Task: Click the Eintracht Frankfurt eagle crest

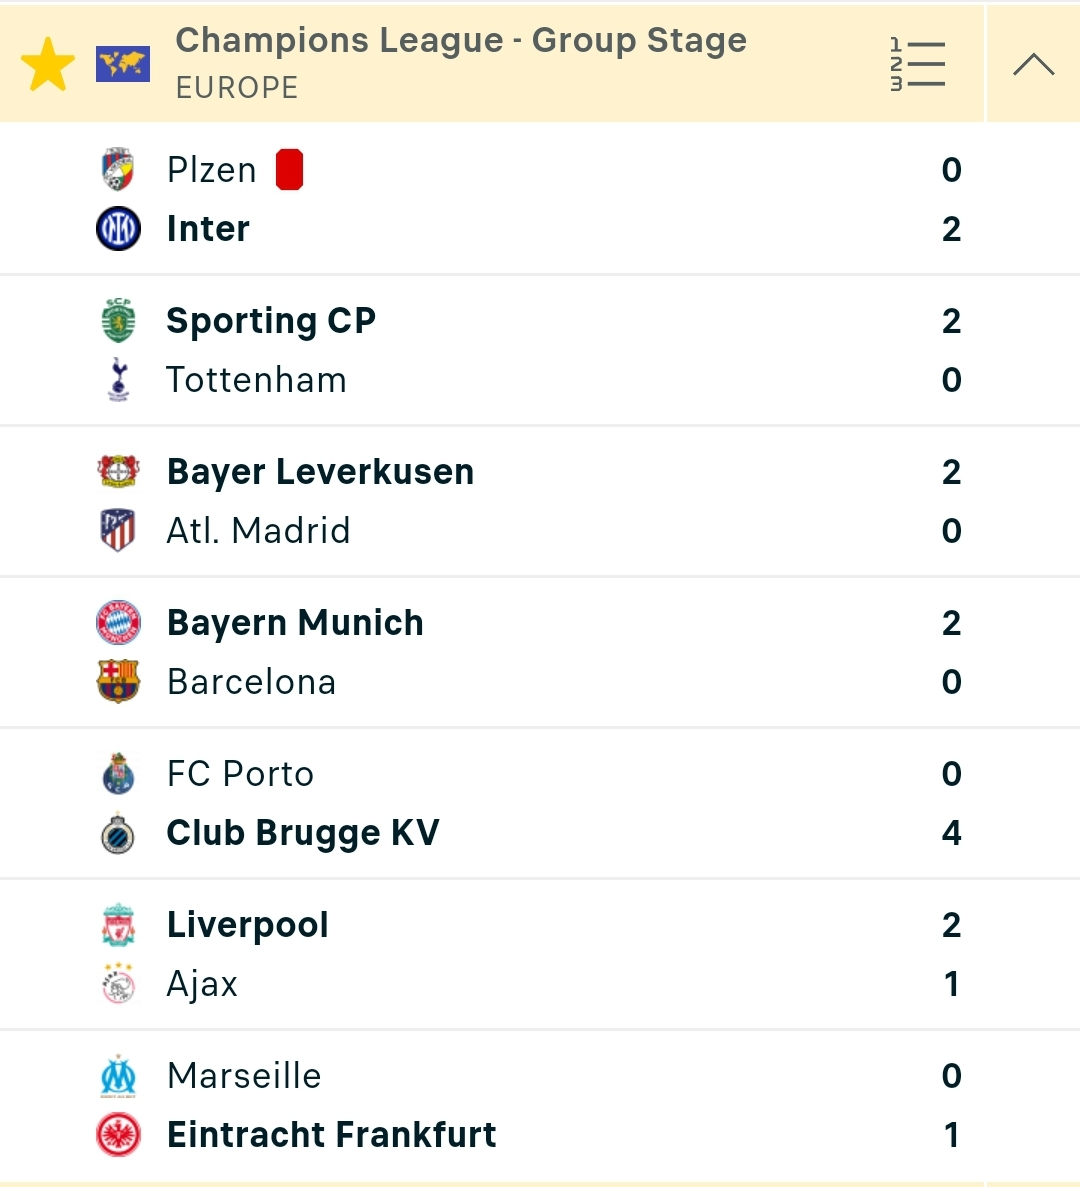Action: [x=118, y=1134]
